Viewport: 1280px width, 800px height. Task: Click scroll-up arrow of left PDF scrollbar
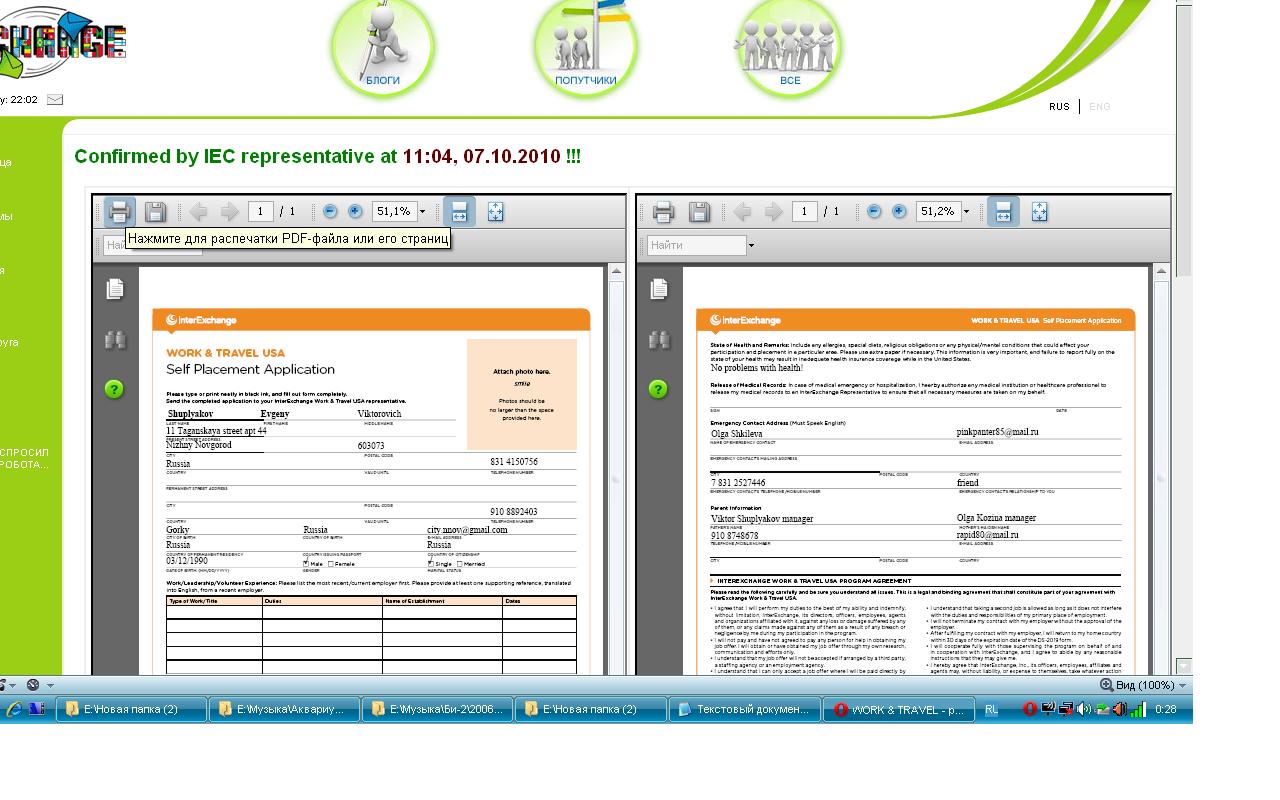616,272
